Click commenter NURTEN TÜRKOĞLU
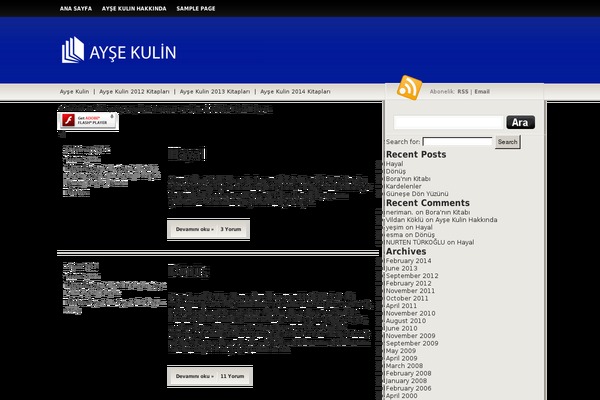Image resolution: width=600 pixels, height=400 pixels. point(415,242)
